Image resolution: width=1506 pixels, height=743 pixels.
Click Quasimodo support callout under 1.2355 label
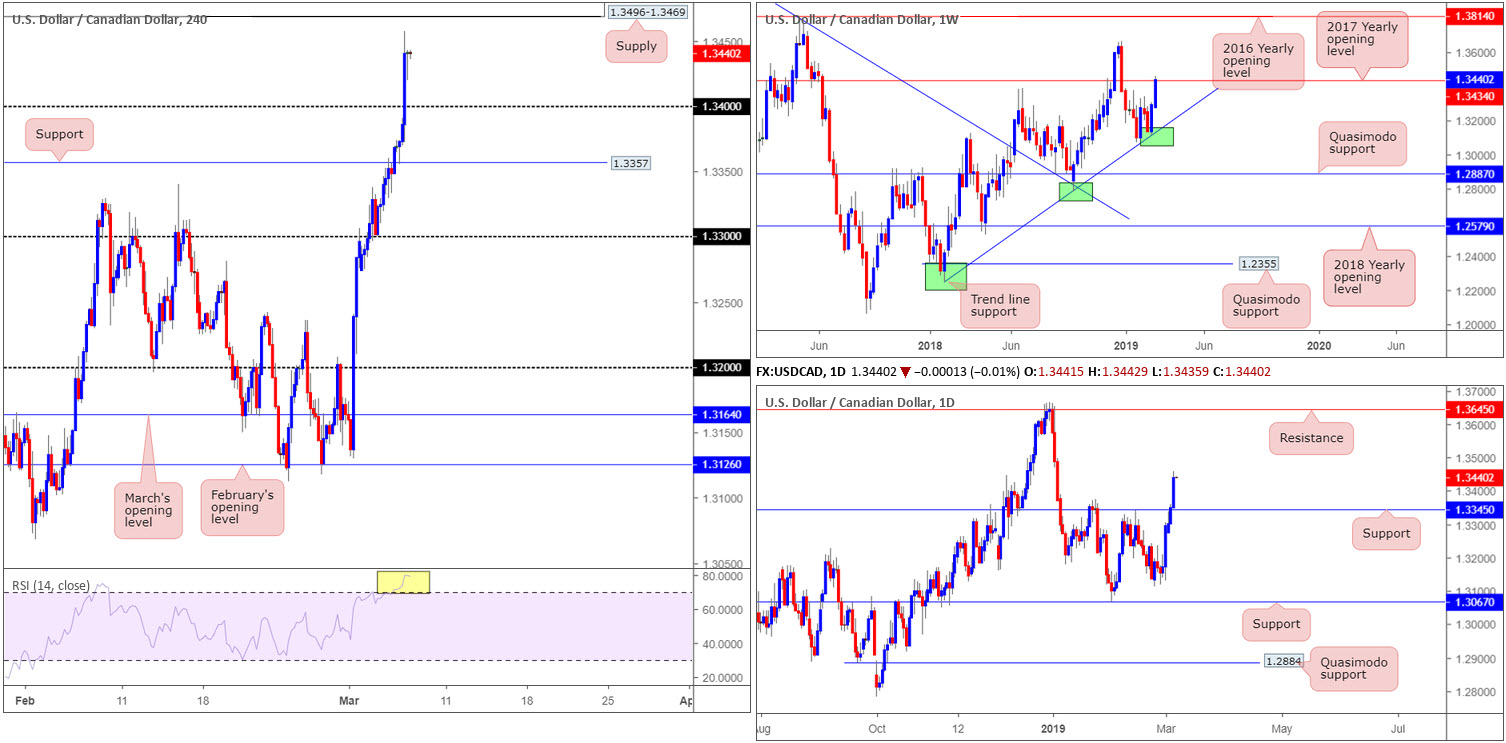(1266, 304)
